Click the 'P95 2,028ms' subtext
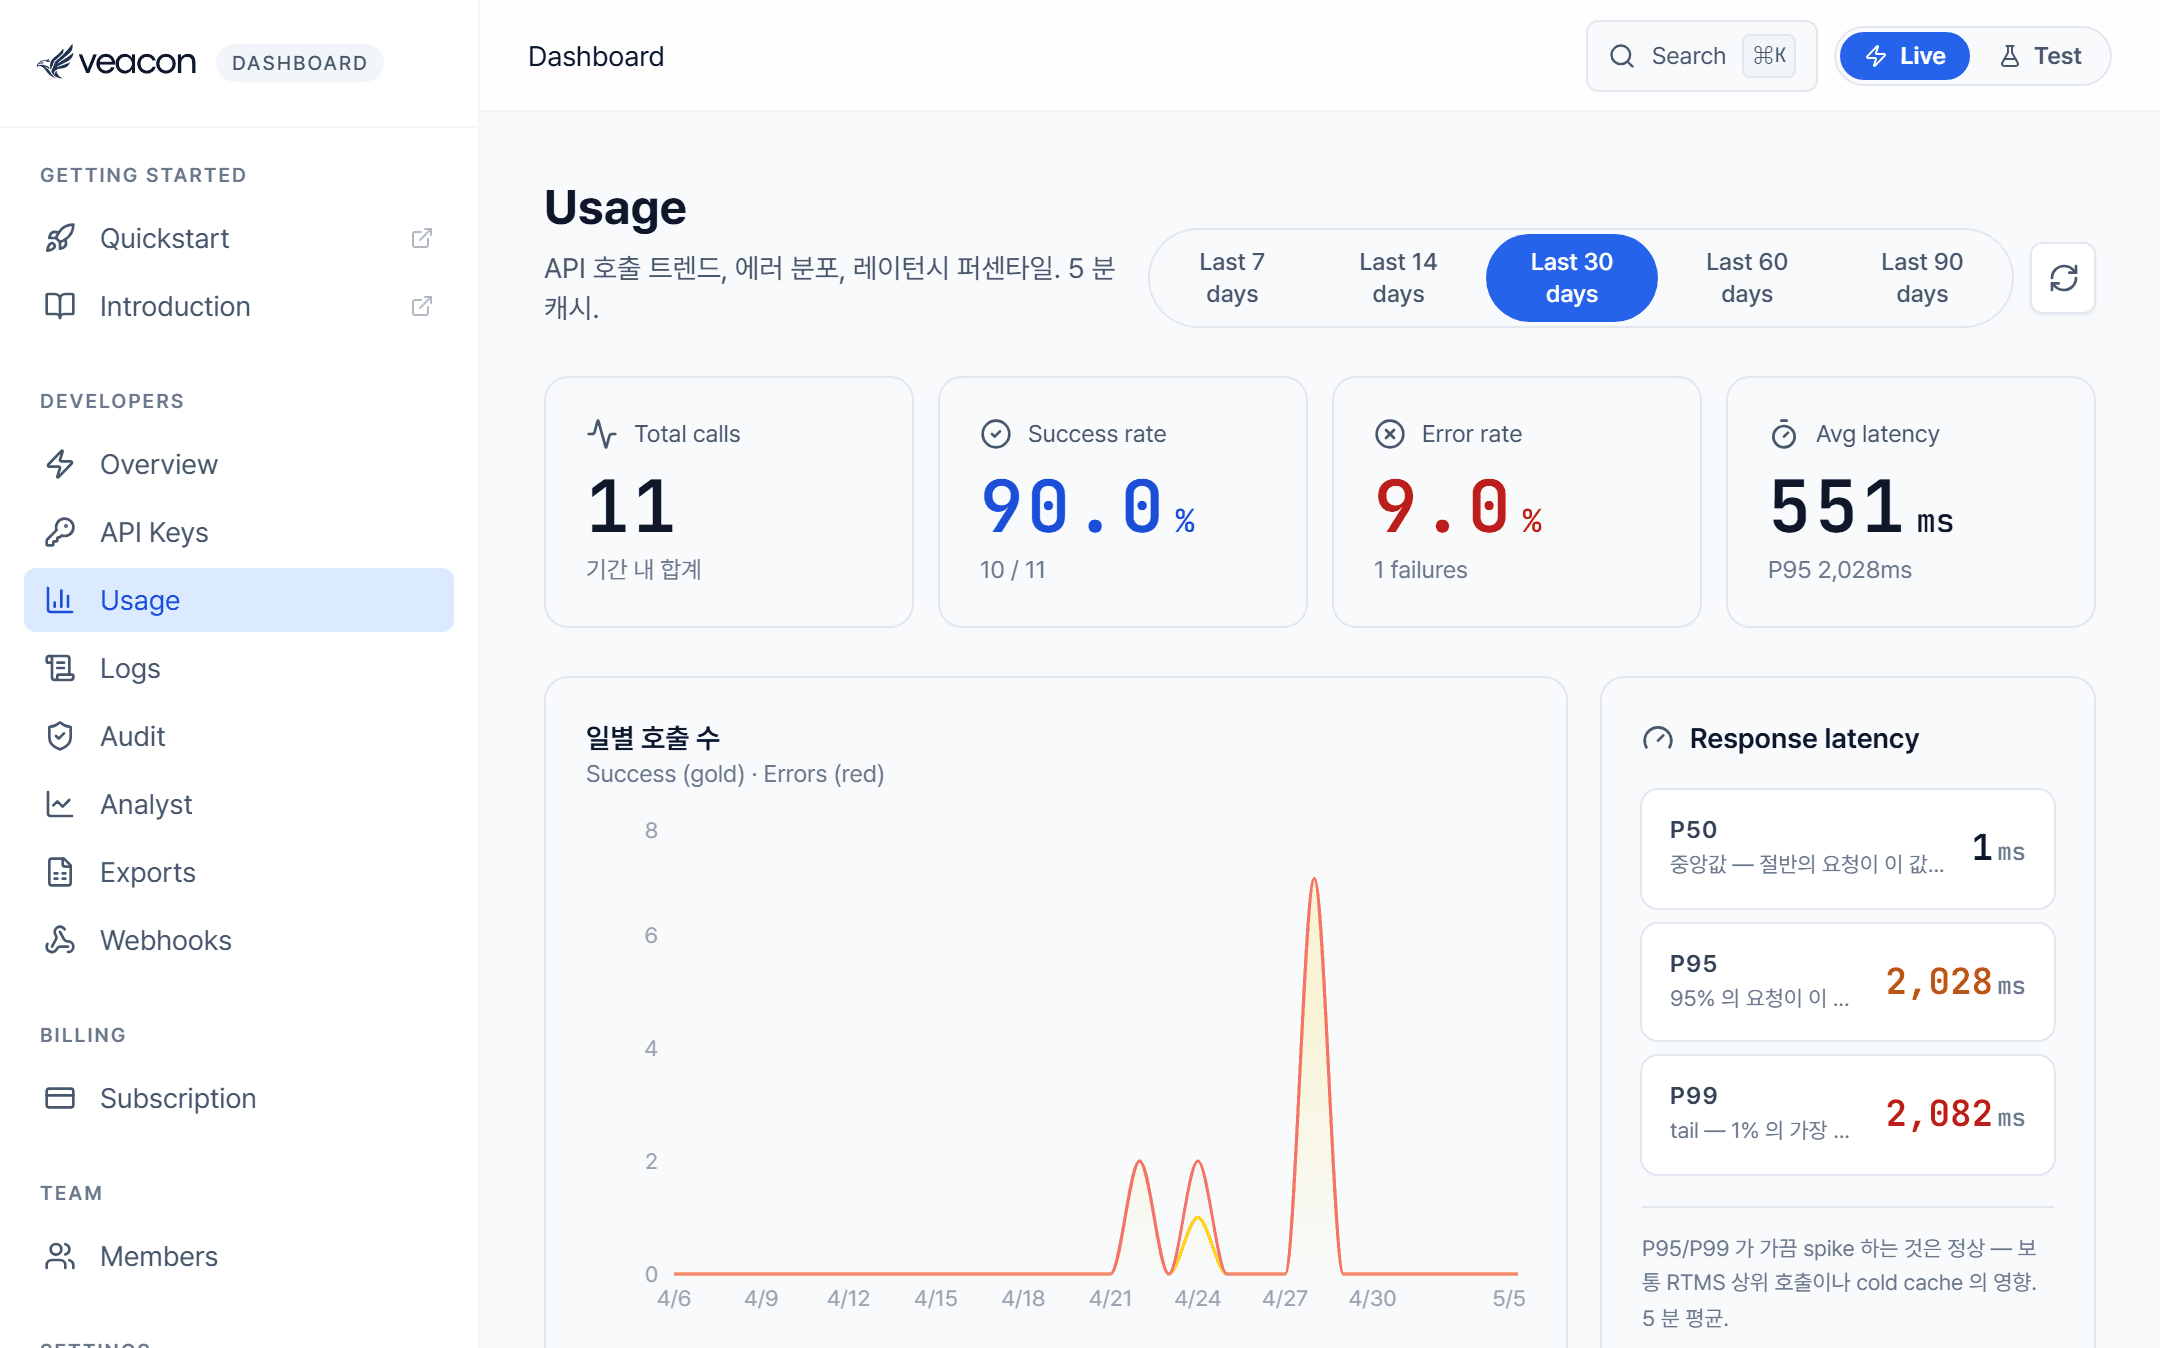This screenshot has width=2160, height=1348. [x=1839, y=570]
